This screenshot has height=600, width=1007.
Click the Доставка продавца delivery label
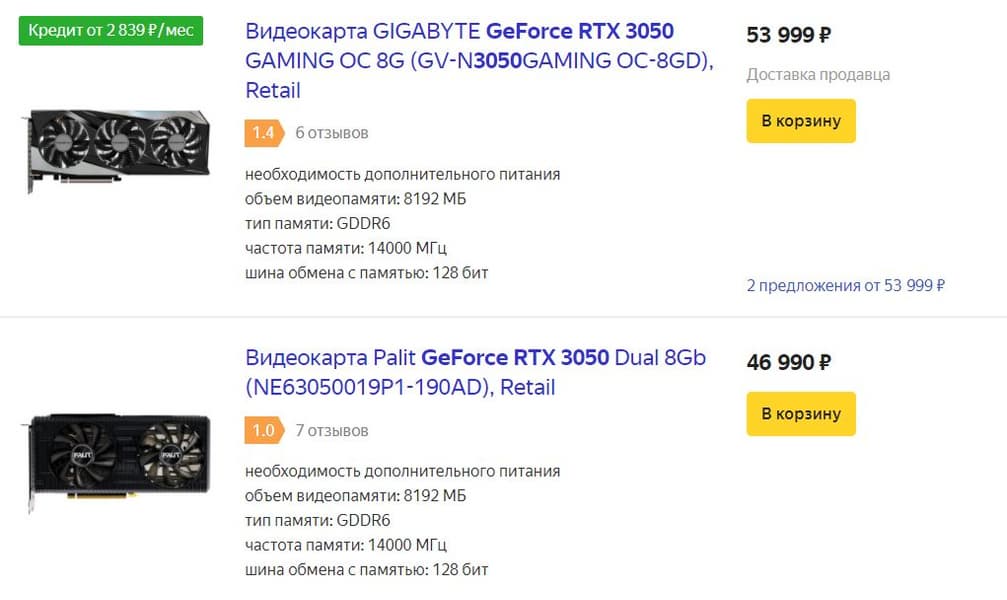click(x=817, y=75)
